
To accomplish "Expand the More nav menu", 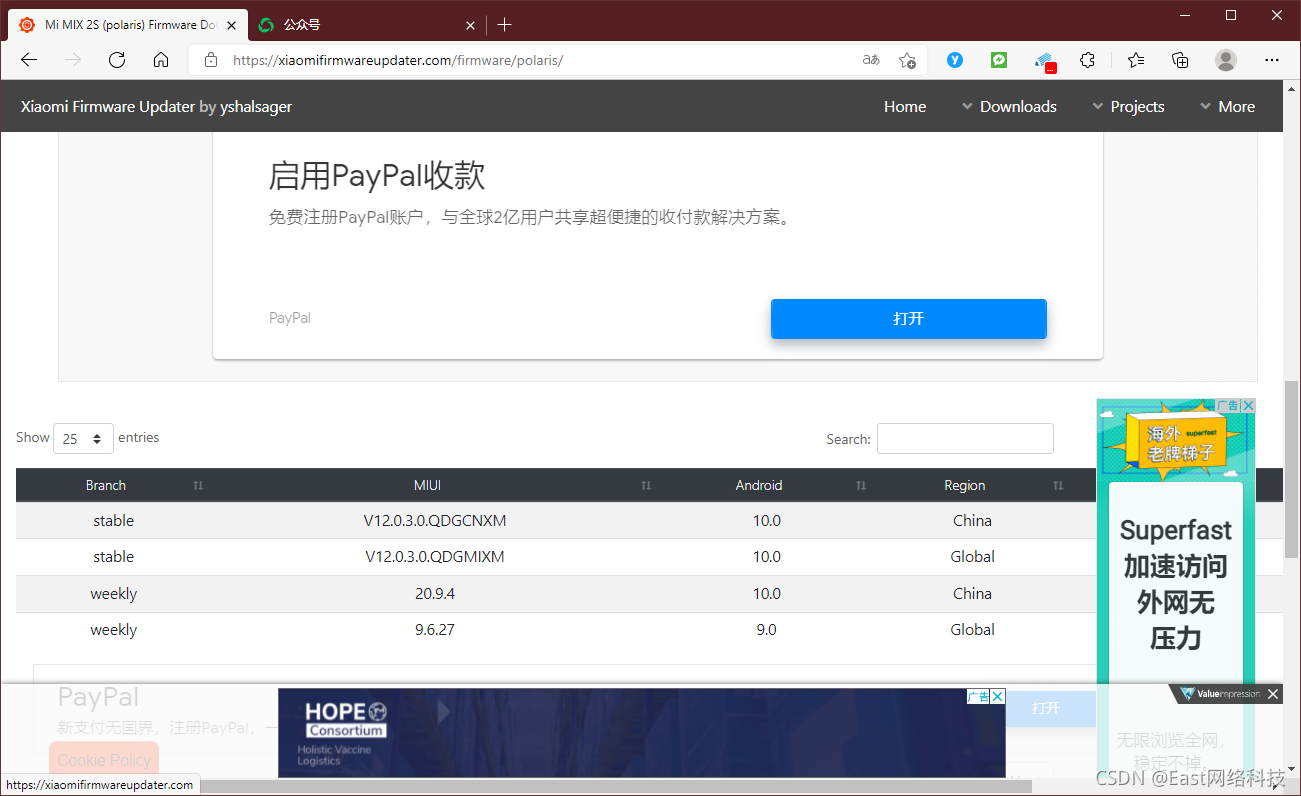I will click(1227, 107).
